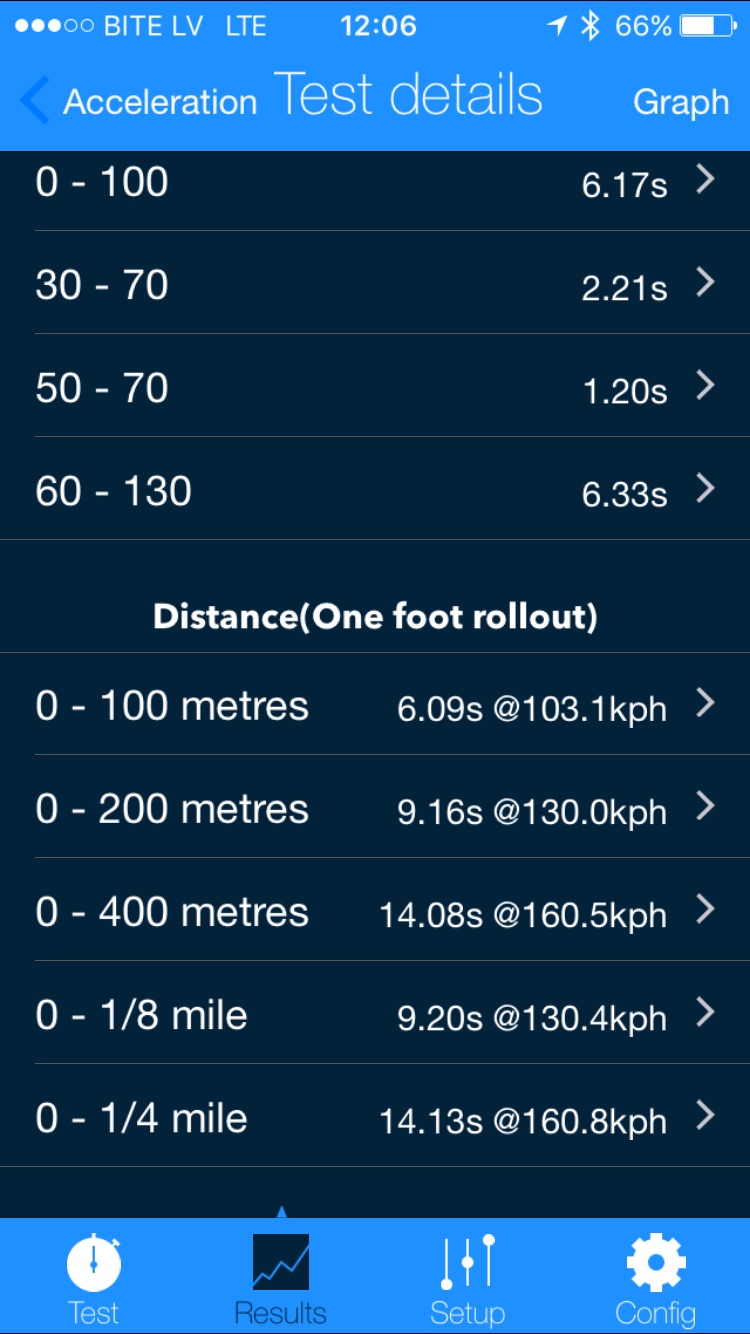Tap the battery indicator icon
The width and height of the screenshot is (750, 1334).
pos(708,26)
